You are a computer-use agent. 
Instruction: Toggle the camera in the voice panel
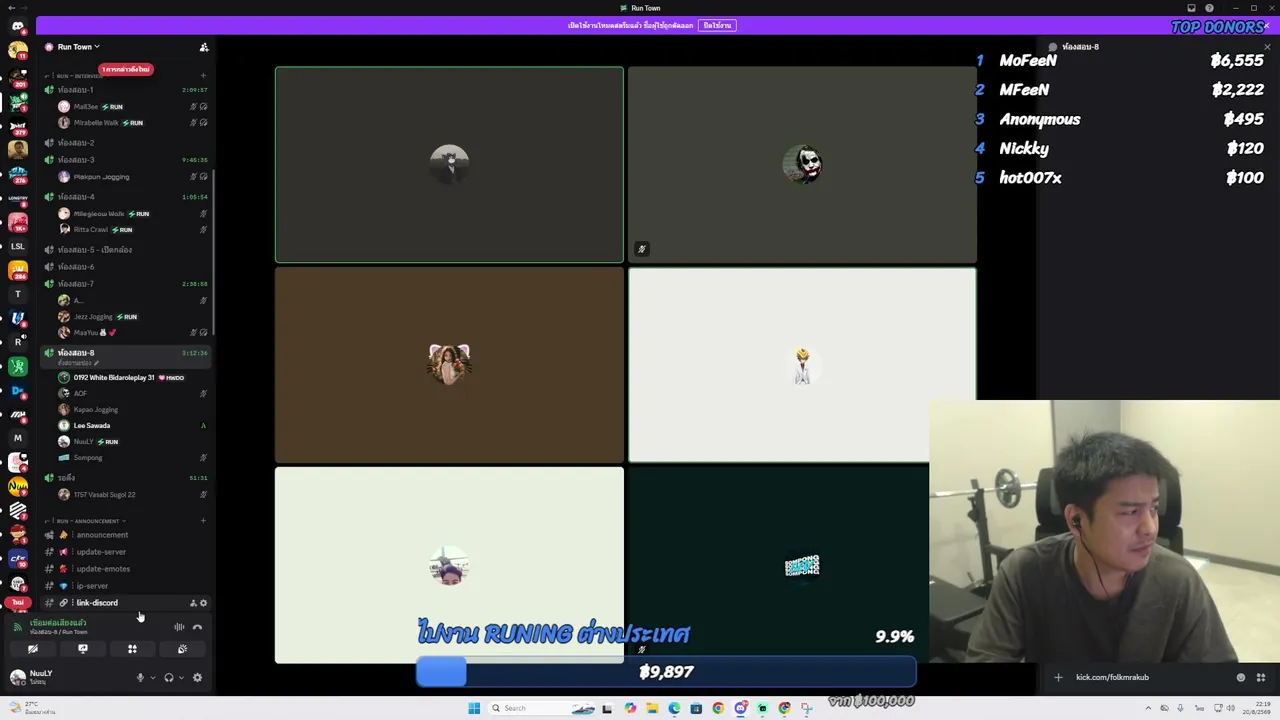[x=33, y=649]
